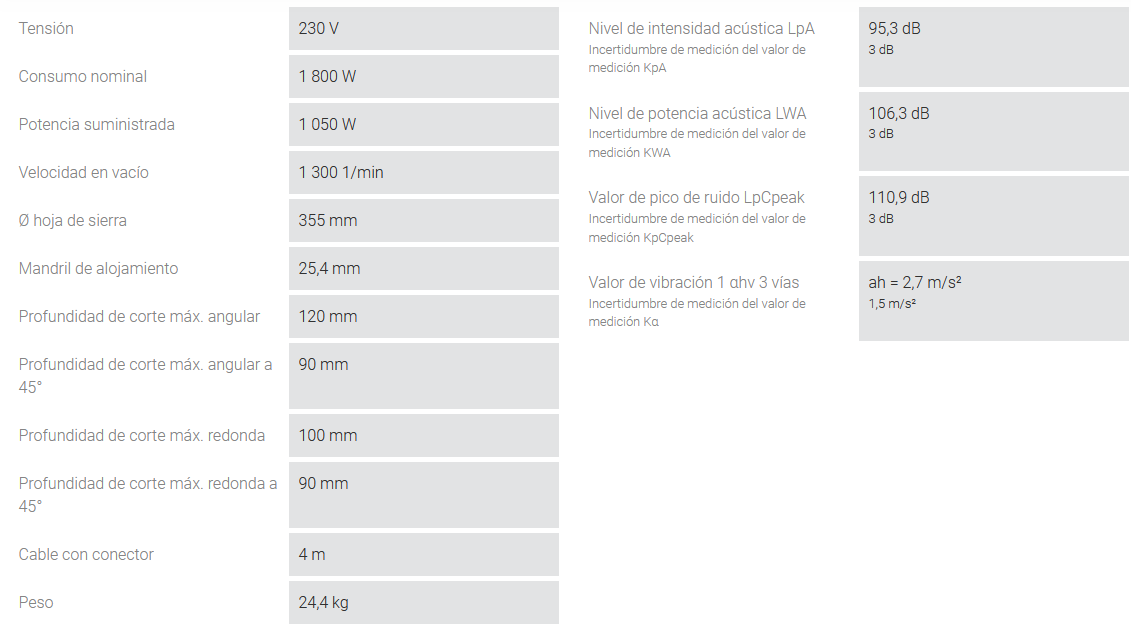Click the Cable con conector label
Image resolution: width=1131 pixels, height=633 pixels.
coord(86,555)
